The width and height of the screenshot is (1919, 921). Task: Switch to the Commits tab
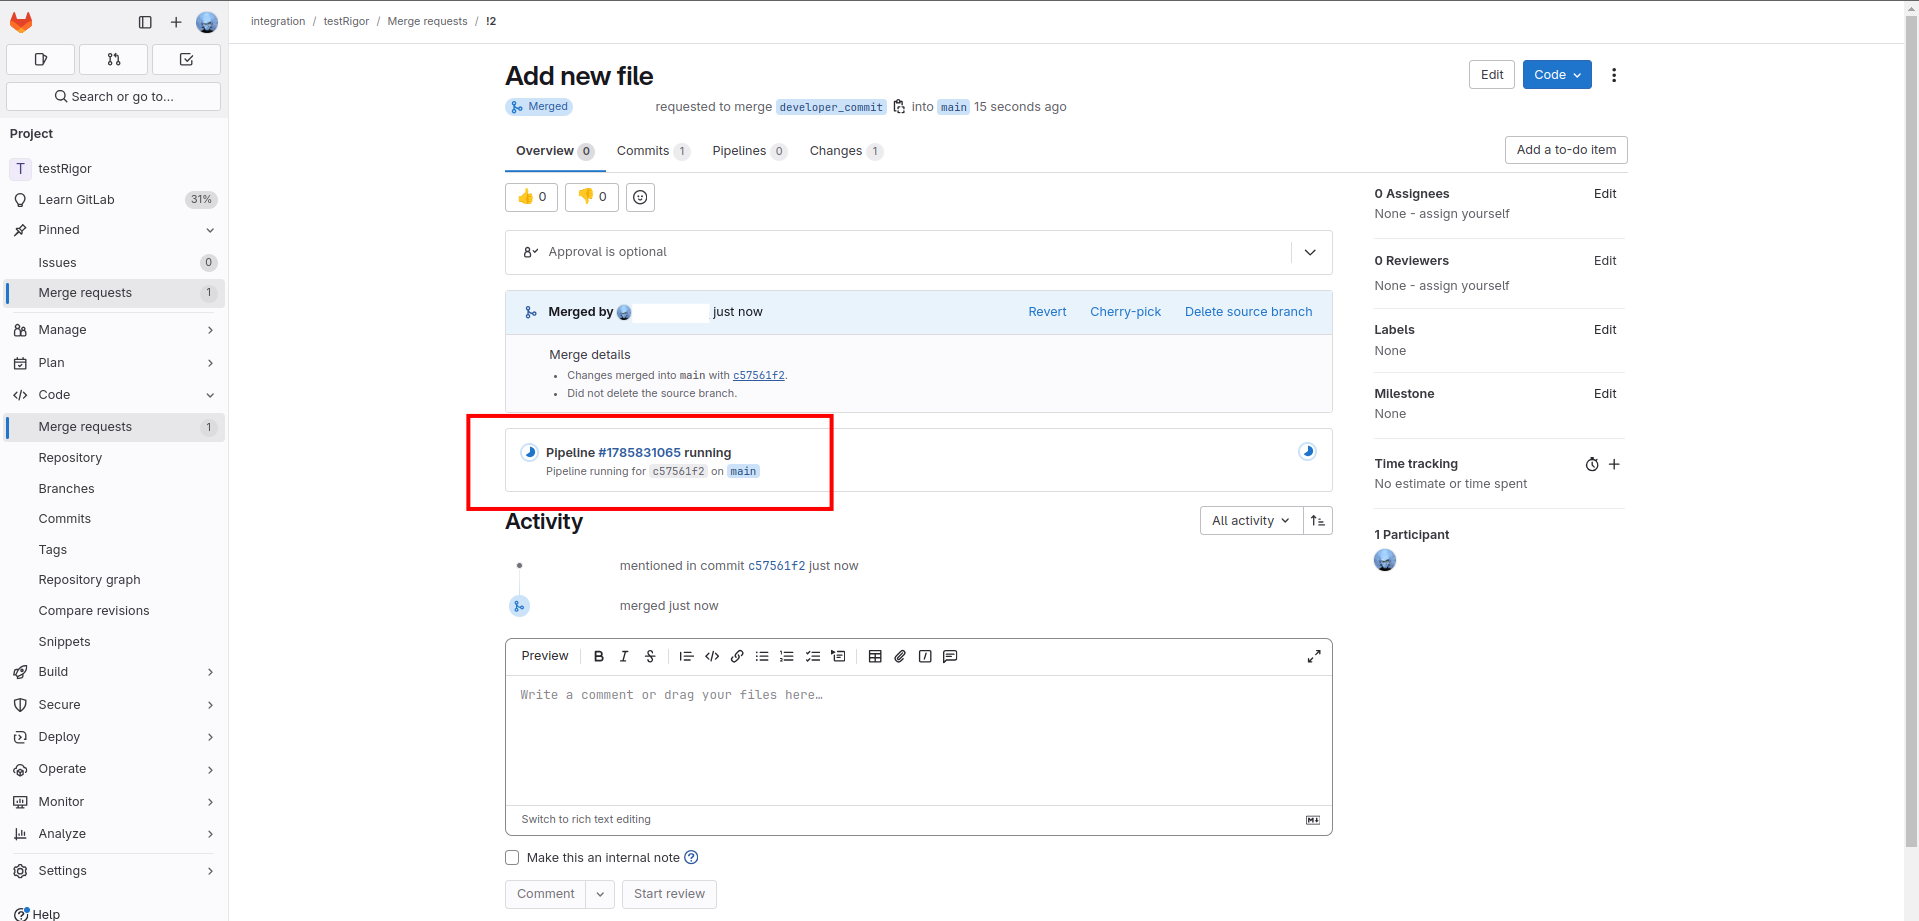[x=643, y=151]
